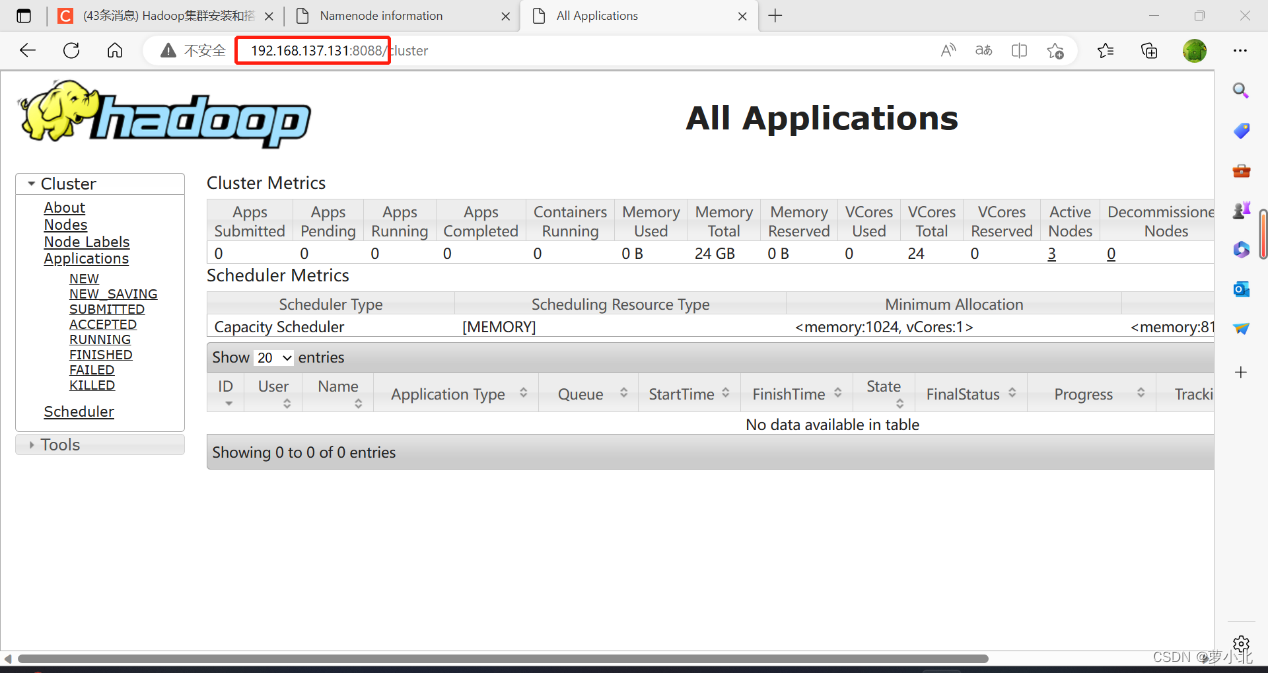Screen dimensions: 1268x673
Task: Open Read aloud icon in address bar
Action: pos(949,50)
